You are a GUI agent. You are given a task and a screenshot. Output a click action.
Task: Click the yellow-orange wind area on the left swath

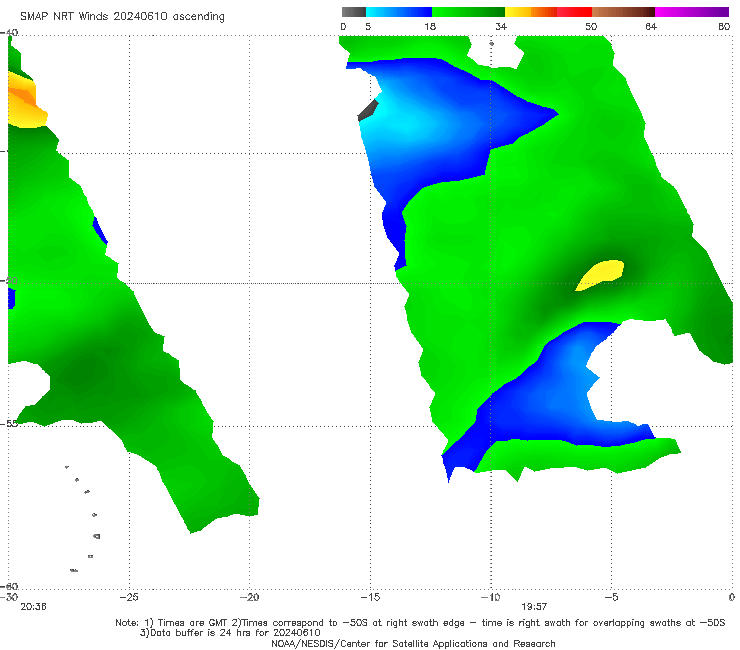(x=26, y=100)
